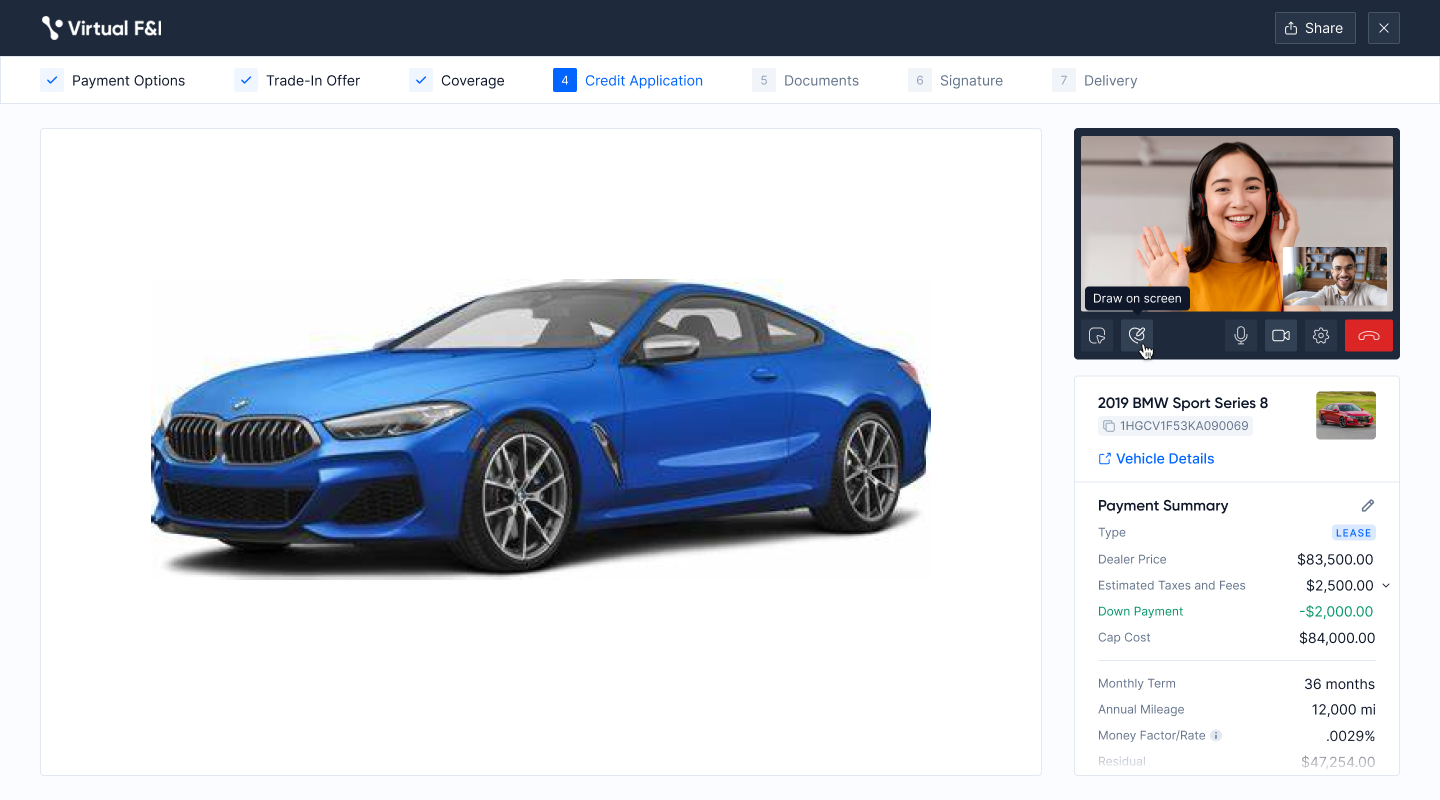Select the completed Coverage step
1440x800 pixels.
click(457, 81)
